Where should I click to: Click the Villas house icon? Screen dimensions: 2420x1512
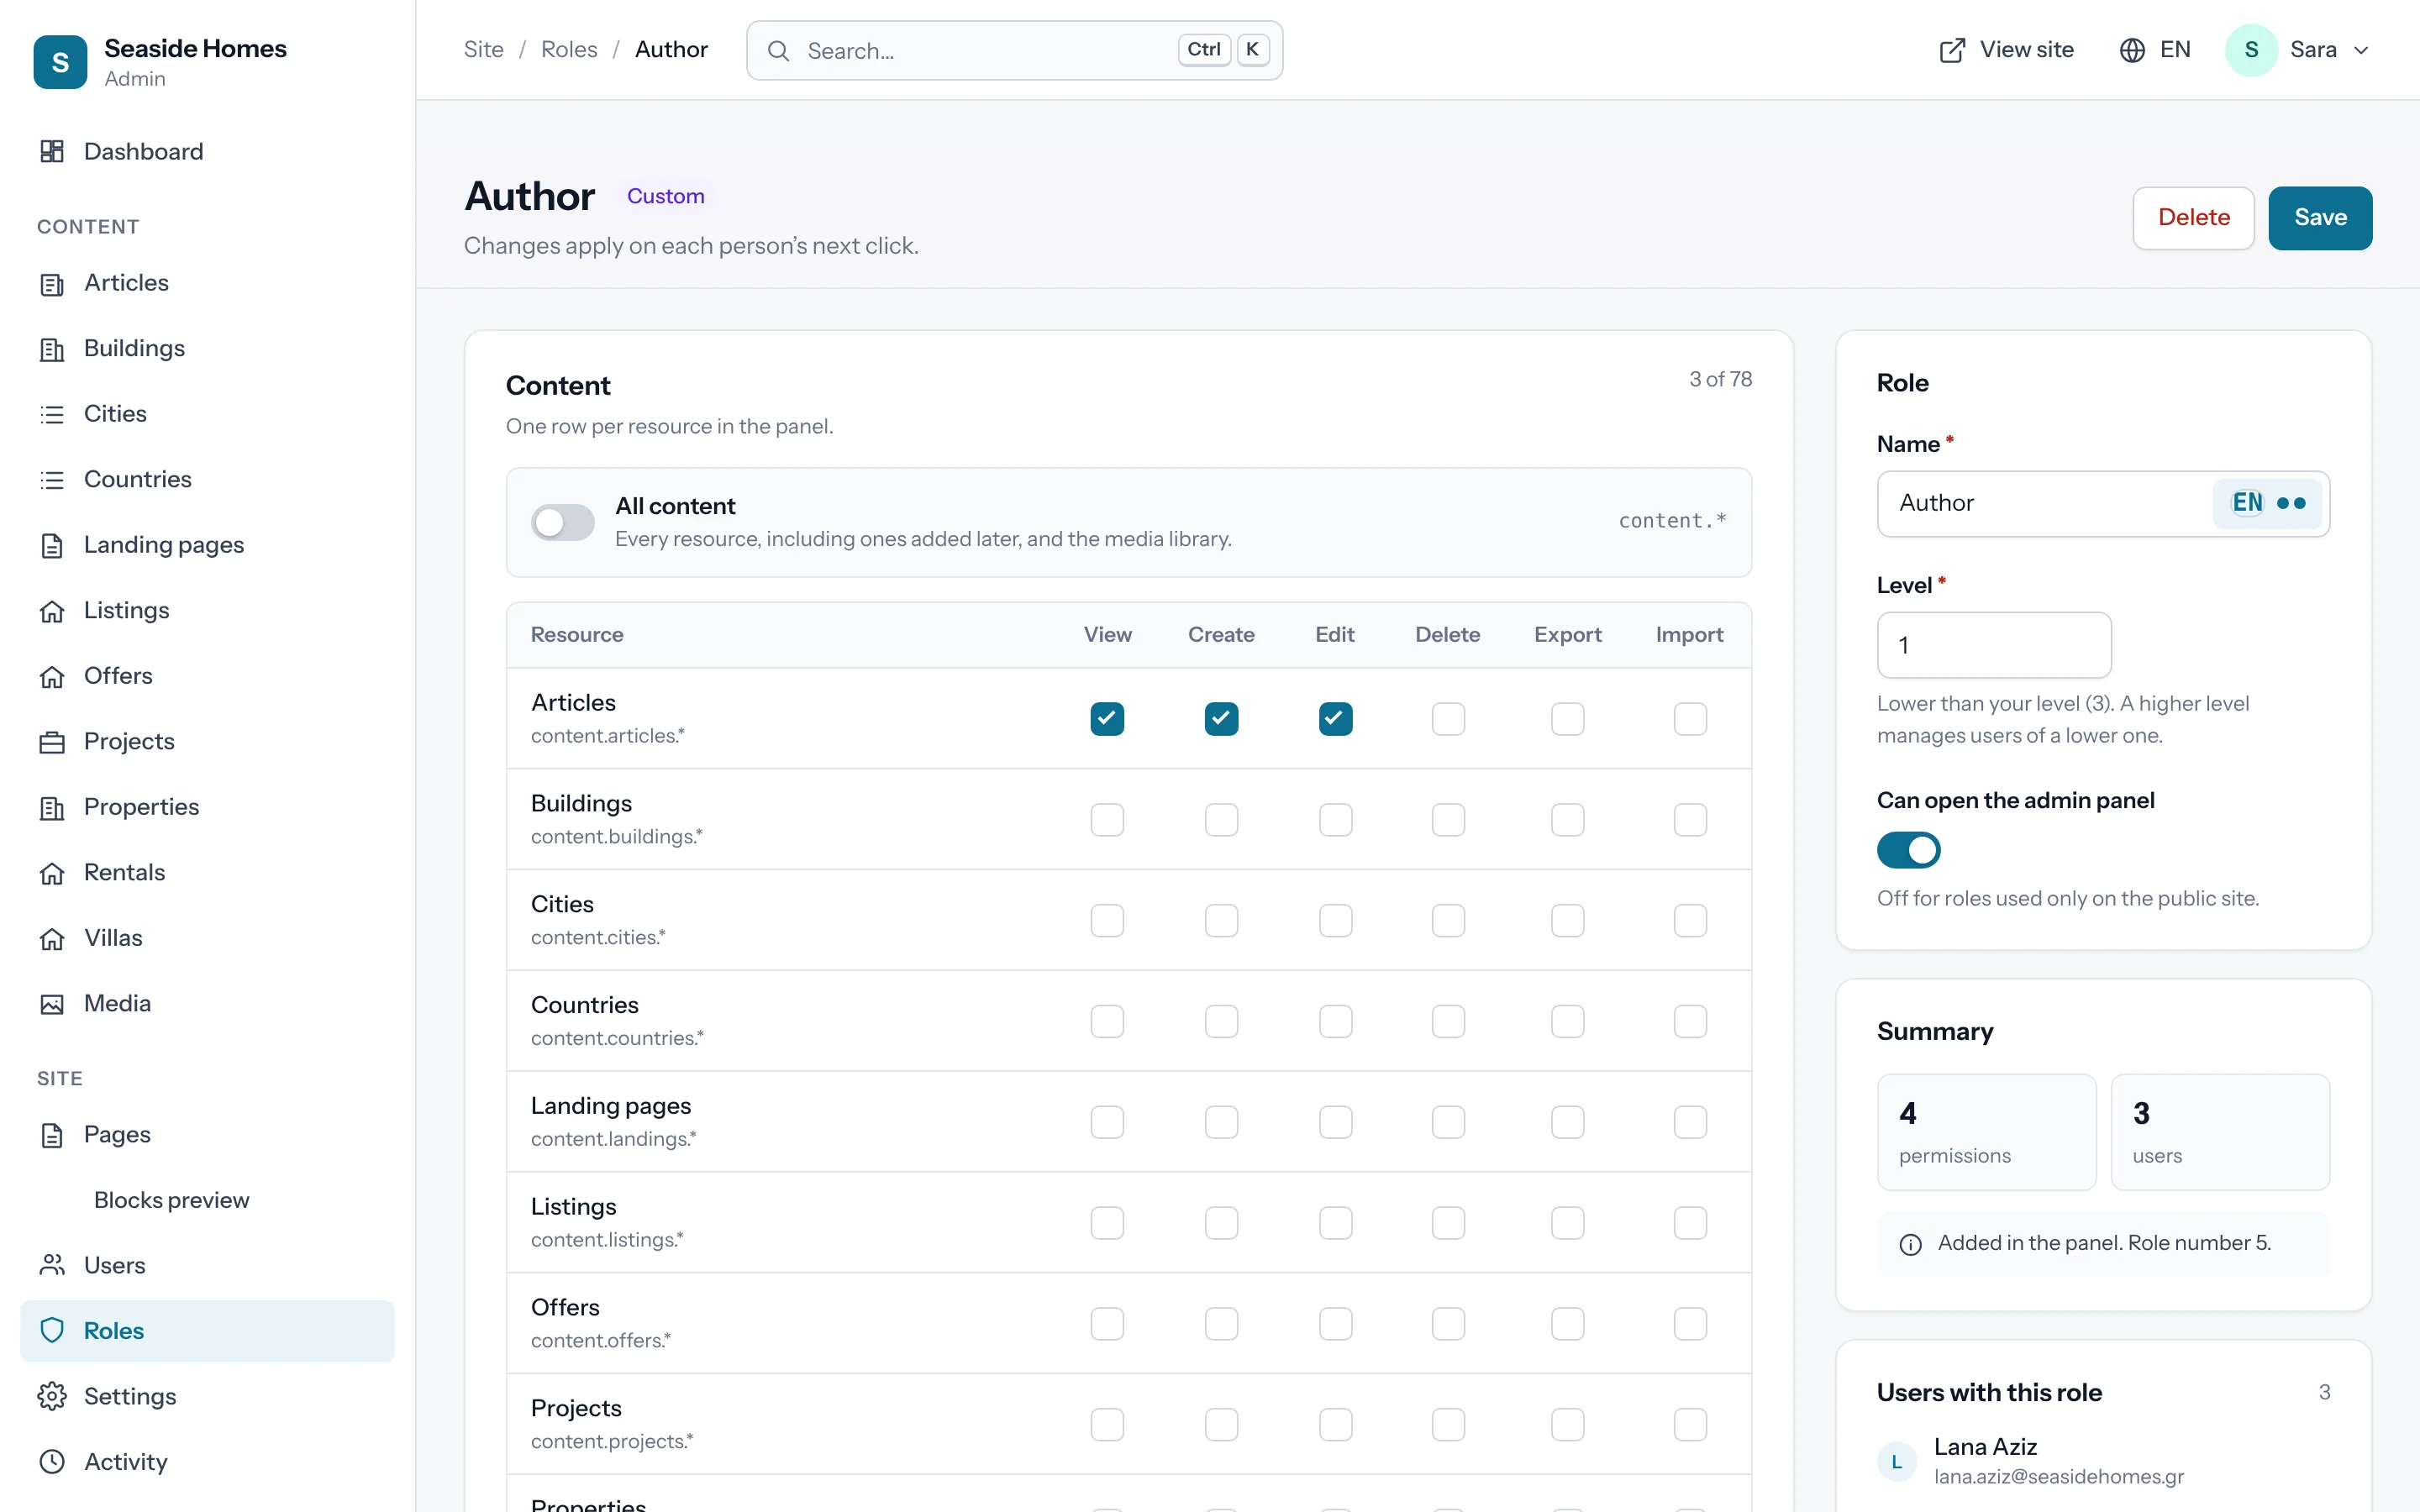[x=52, y=938]
